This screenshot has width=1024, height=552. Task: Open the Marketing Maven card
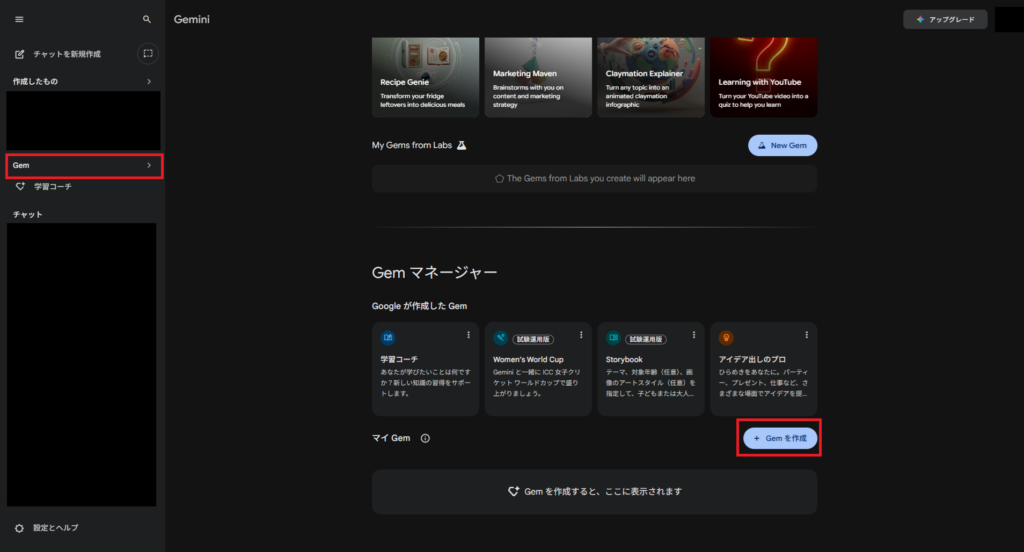[537, 78]
